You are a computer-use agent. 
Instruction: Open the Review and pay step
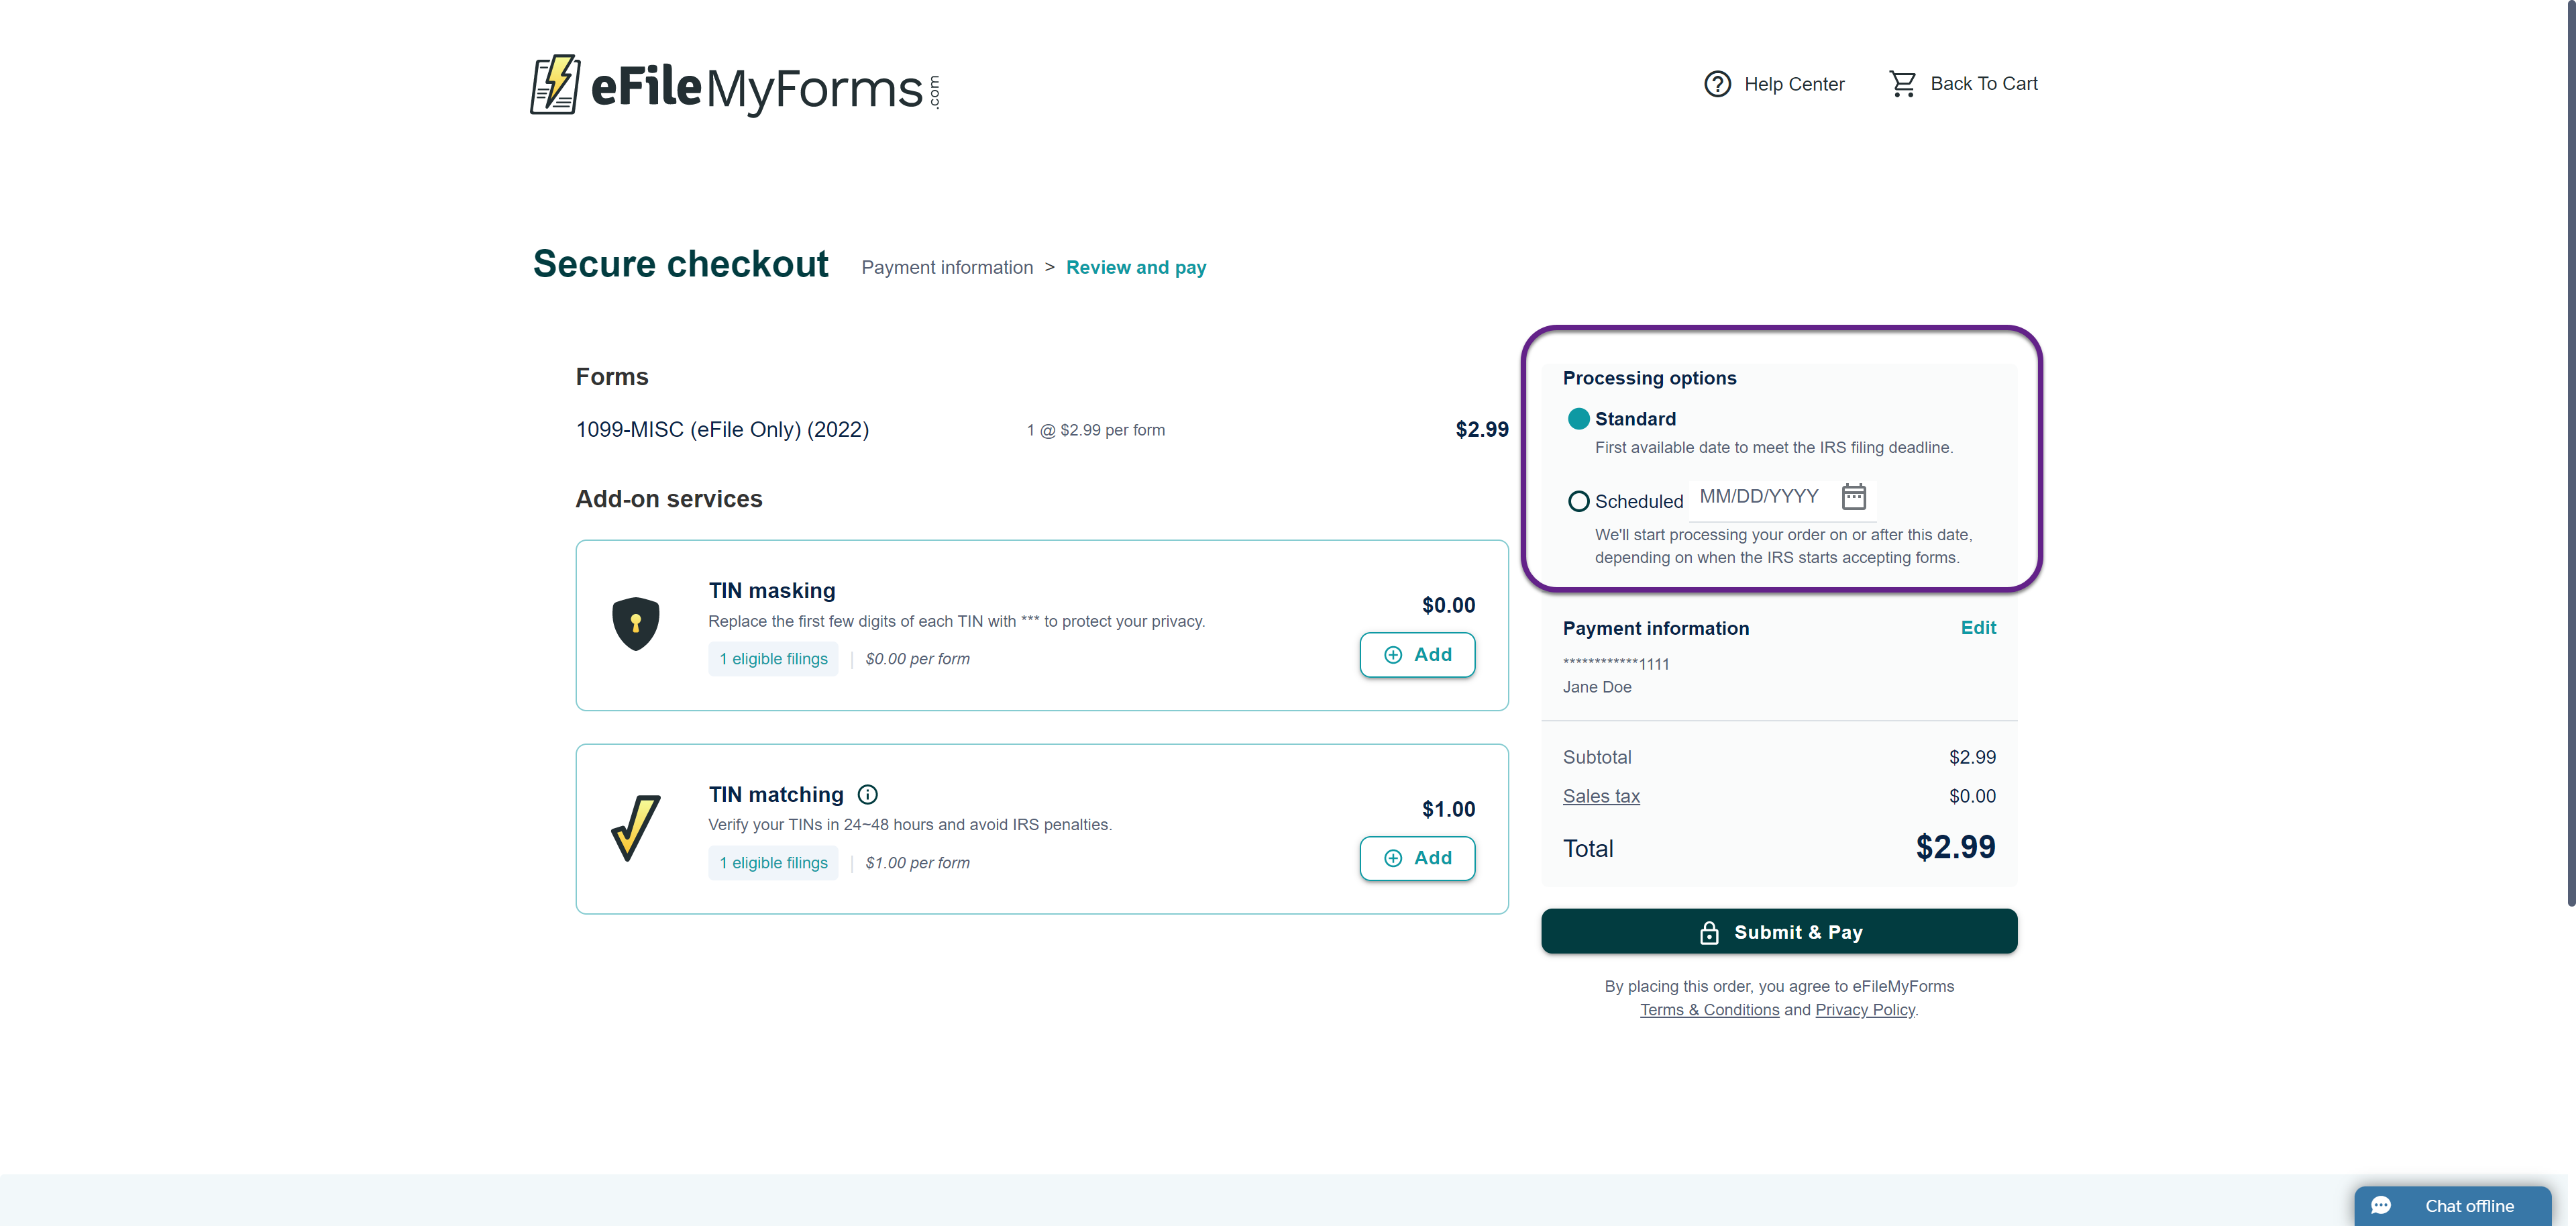[x=1136, y=268]
